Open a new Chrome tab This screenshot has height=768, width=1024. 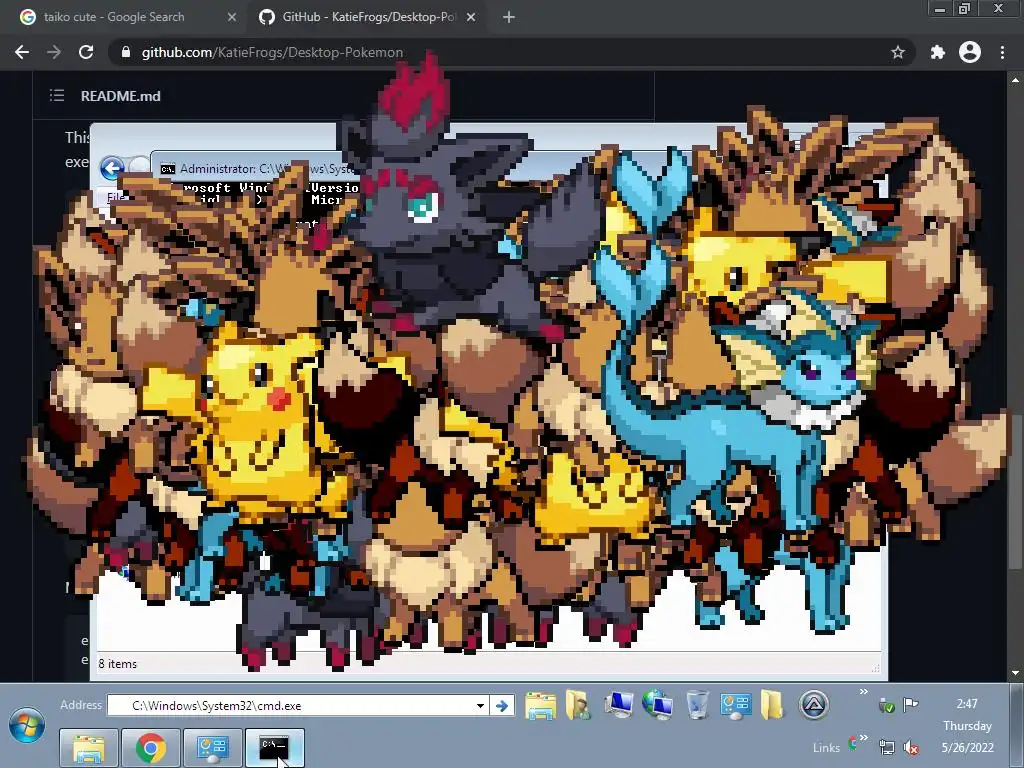coord(509,17)
